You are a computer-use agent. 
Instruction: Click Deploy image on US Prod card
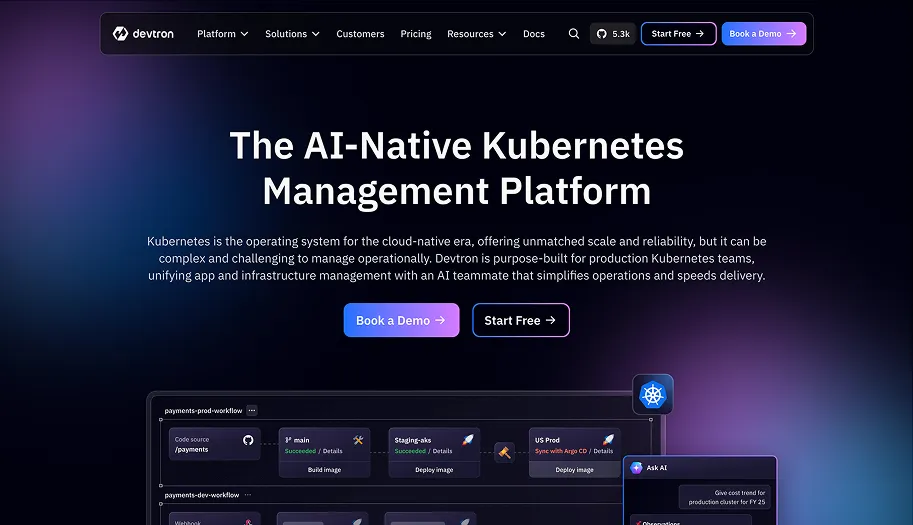click(x=574, y=470)
